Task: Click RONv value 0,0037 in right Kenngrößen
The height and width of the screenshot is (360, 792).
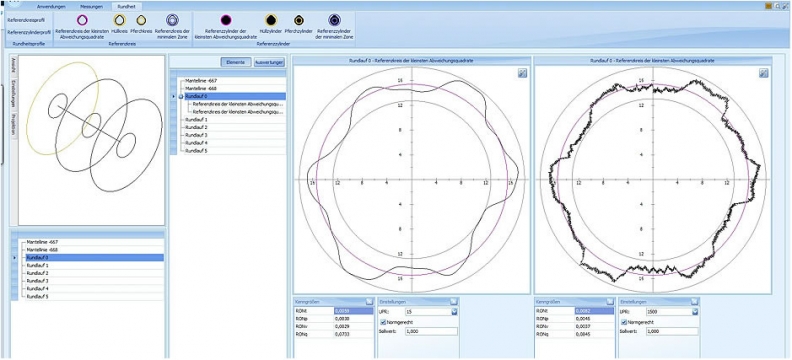Action: [x=594, y=327]
